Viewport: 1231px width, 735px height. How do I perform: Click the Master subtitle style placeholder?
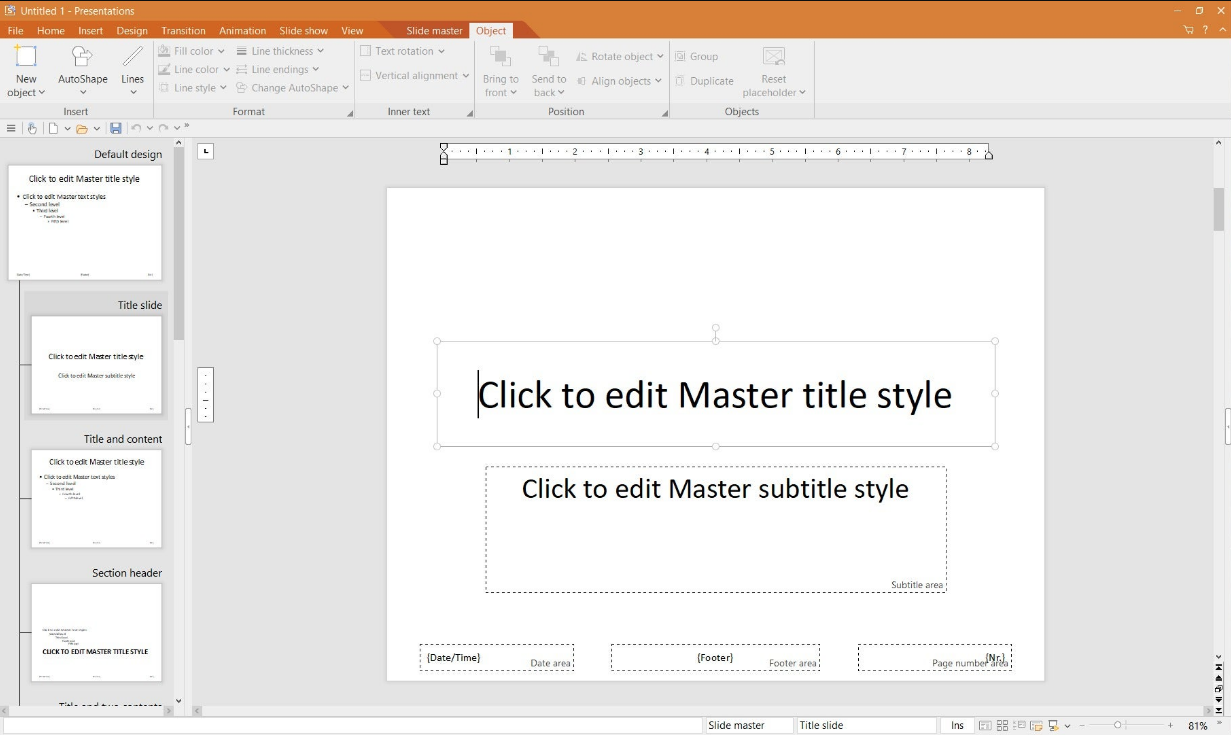click(x=716, y=529)
